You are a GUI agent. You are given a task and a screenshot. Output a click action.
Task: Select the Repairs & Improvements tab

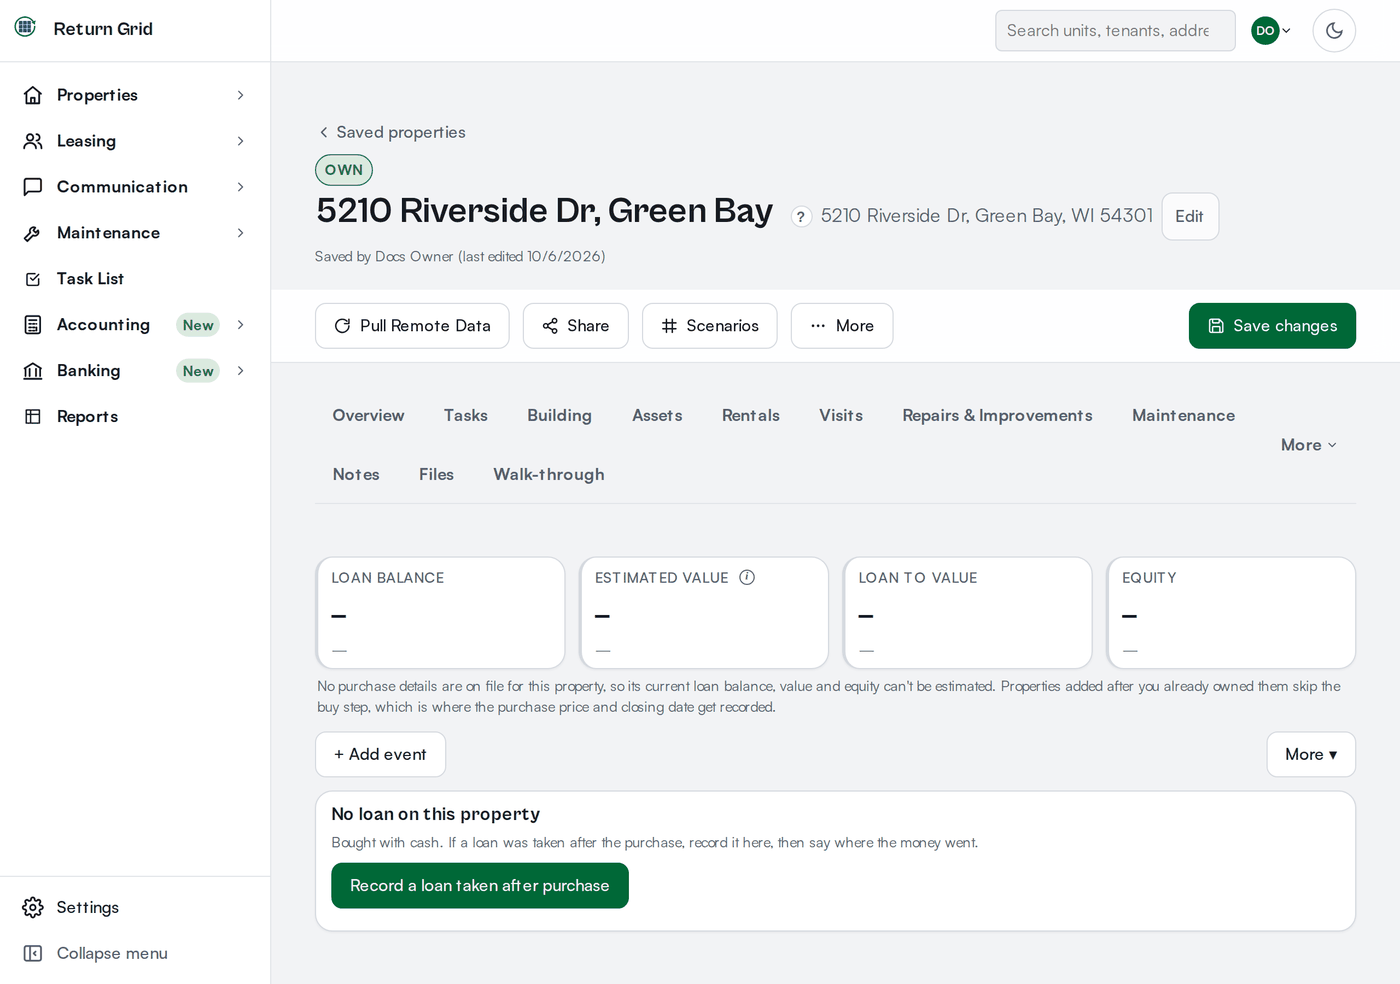pos(997,415)
